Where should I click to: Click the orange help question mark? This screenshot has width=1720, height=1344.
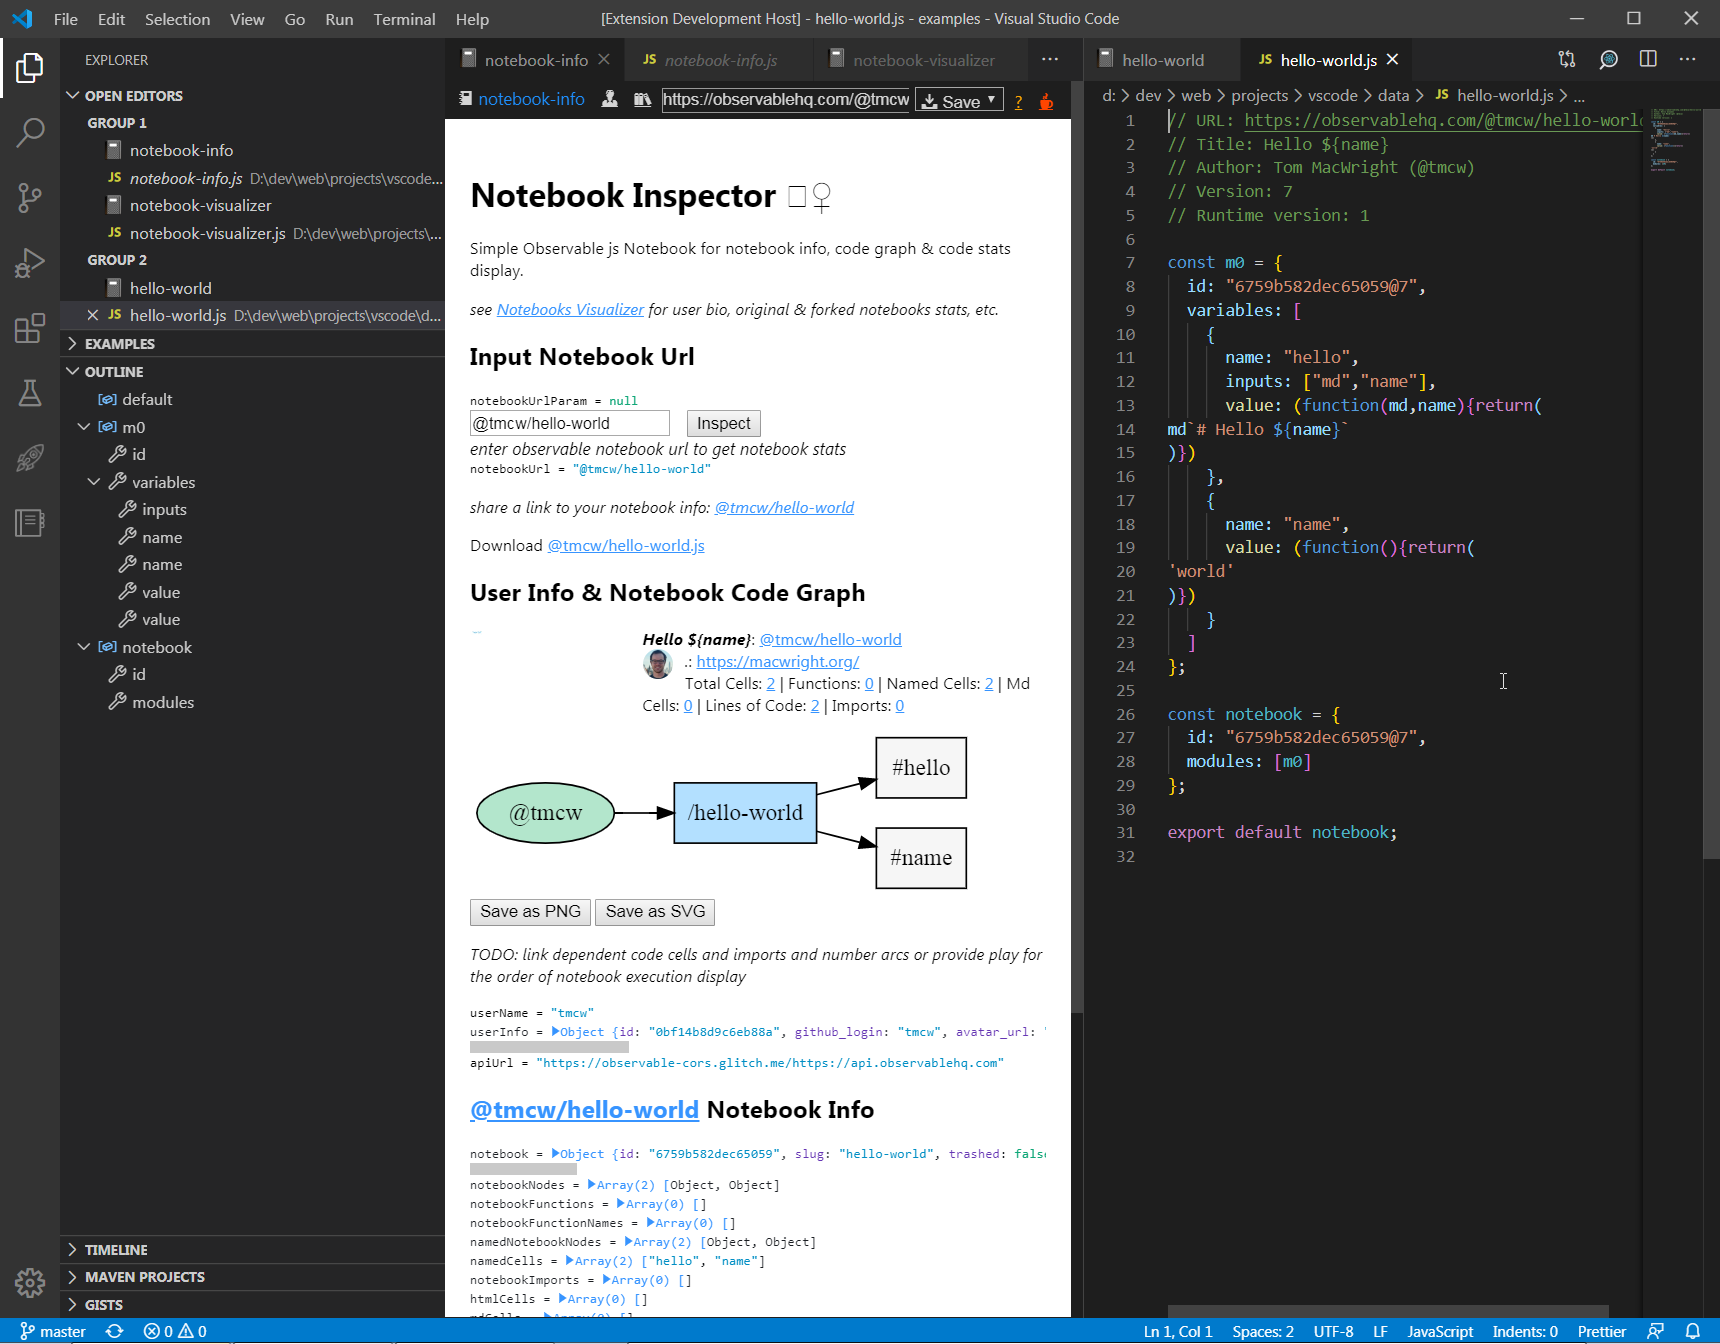click(x=1018, y=102)
